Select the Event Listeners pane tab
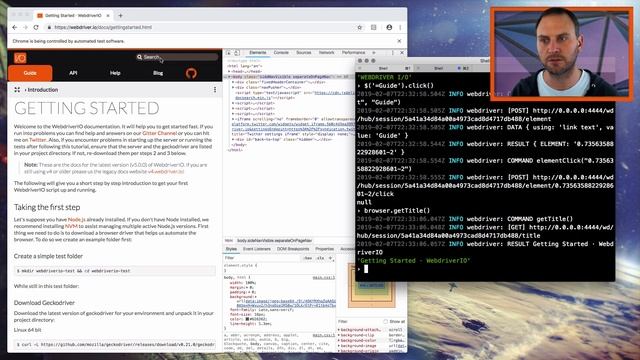Viewport: 640px width, 360px height. pyautogui.click(x=257, y=249)
